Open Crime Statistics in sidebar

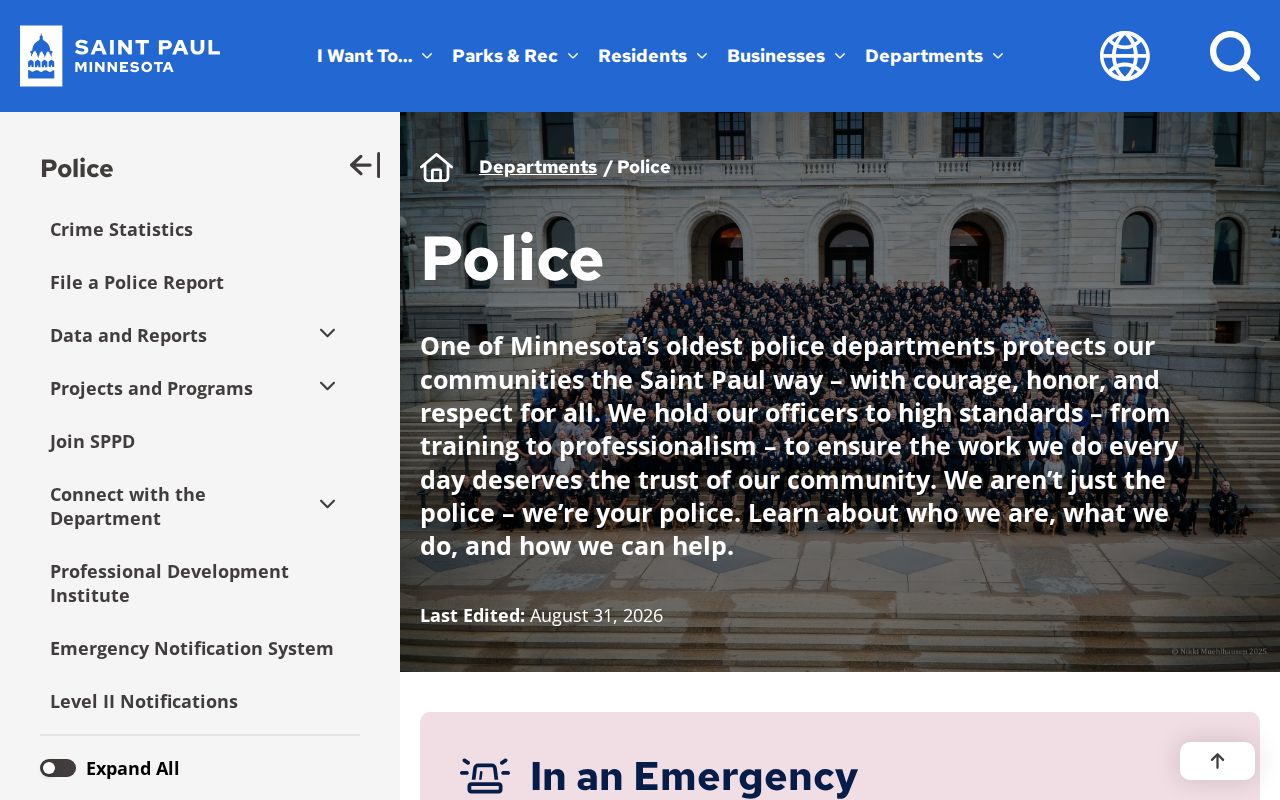121,229
